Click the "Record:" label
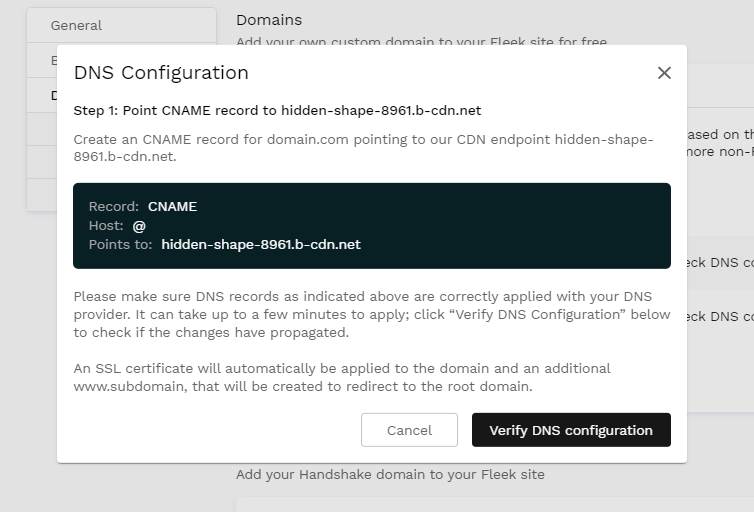 (x=114, y=207)
